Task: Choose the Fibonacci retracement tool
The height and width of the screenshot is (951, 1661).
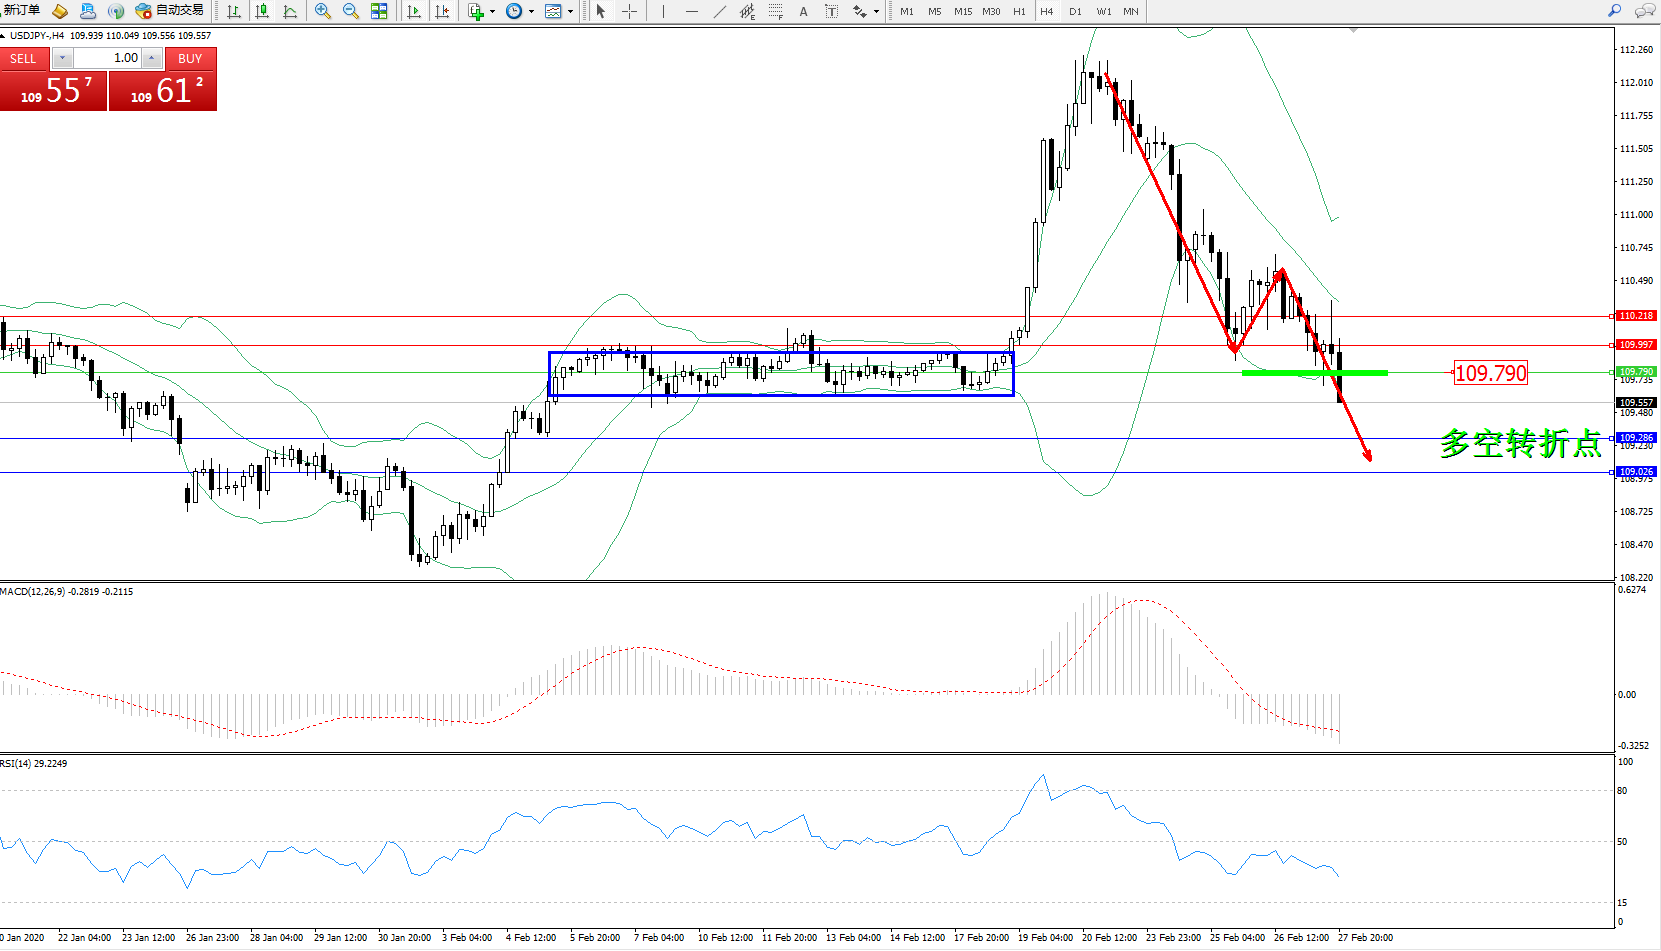Action: pyautogui.click(x=775, y=11)
